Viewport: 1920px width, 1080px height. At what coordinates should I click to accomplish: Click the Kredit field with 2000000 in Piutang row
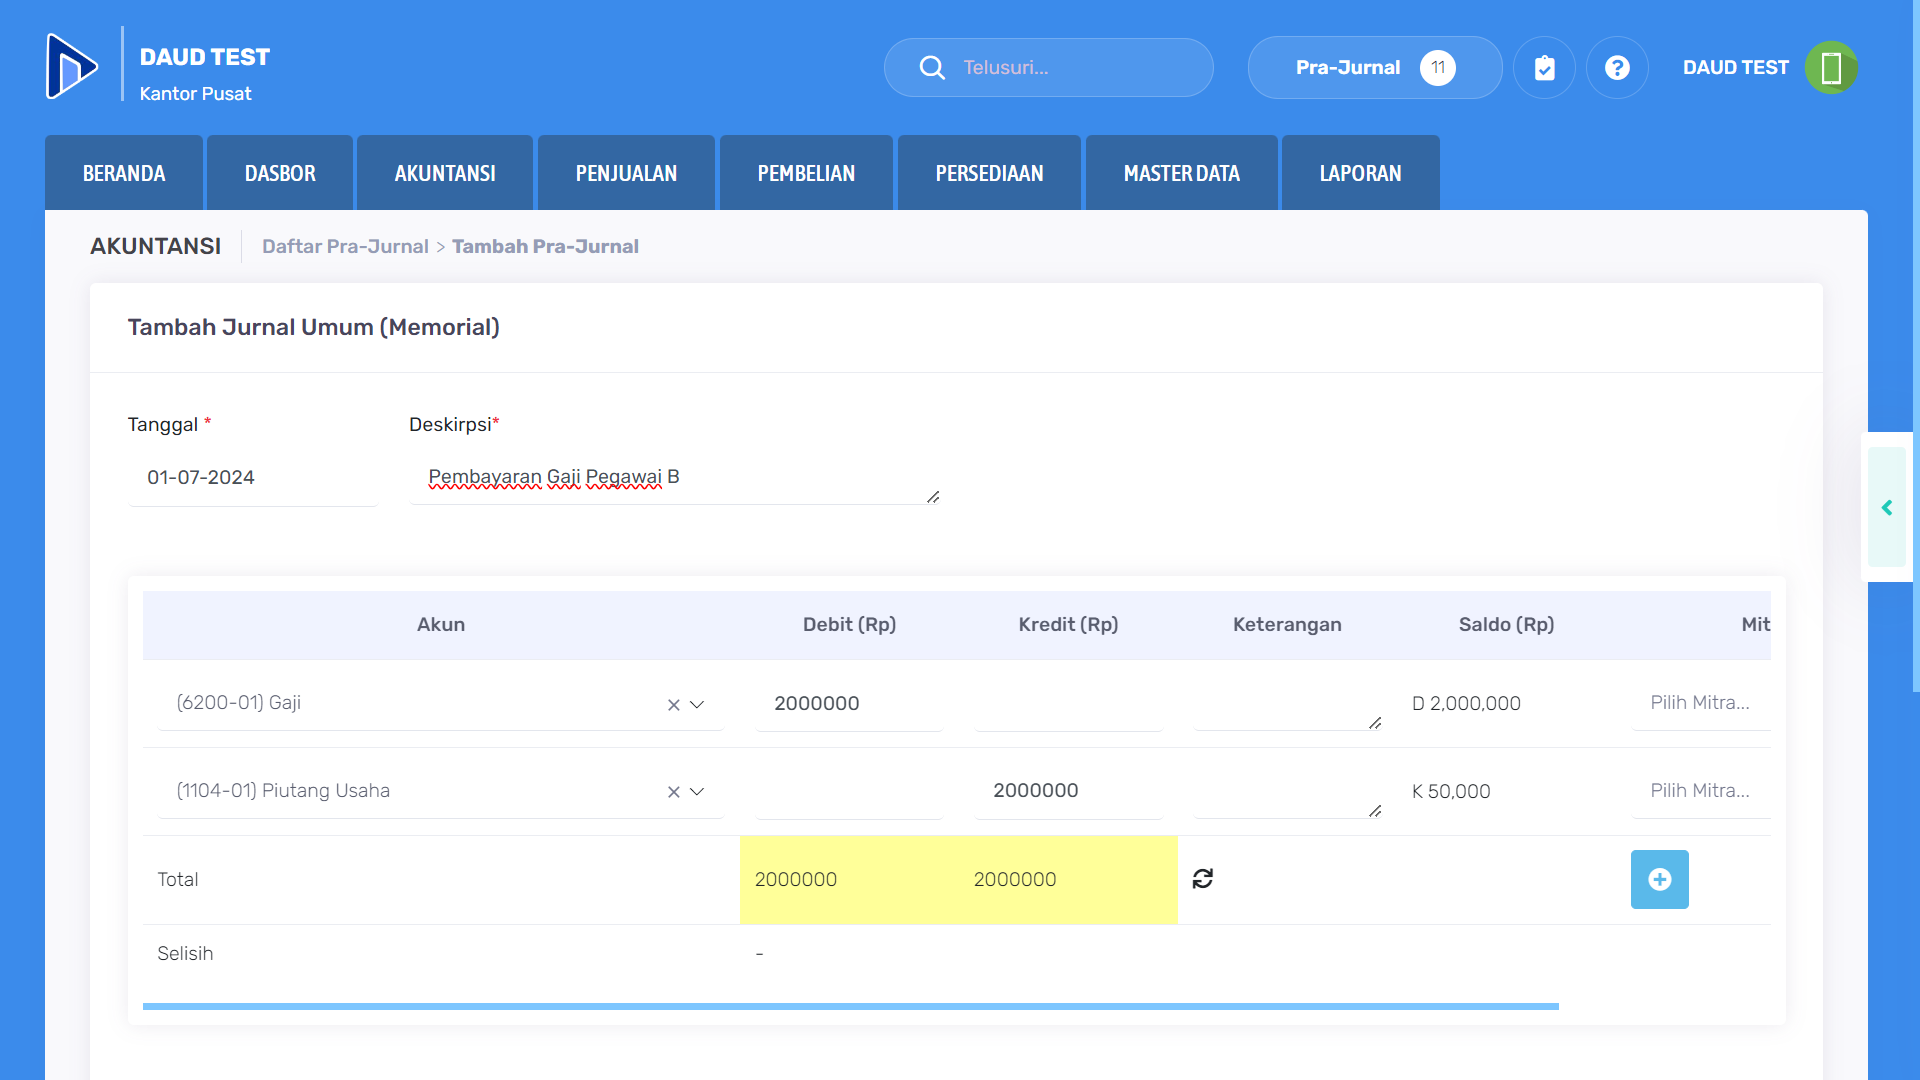(1068, 791)
